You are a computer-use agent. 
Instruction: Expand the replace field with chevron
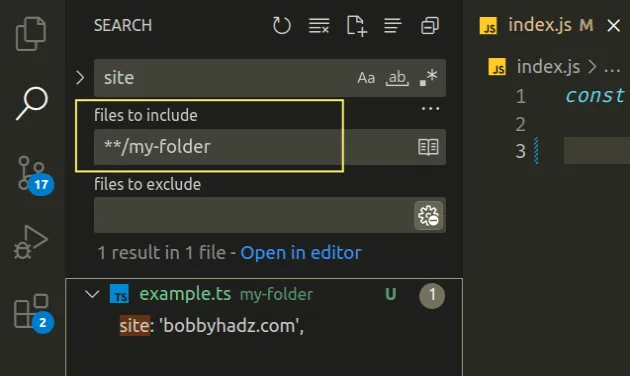coord(80,78)
